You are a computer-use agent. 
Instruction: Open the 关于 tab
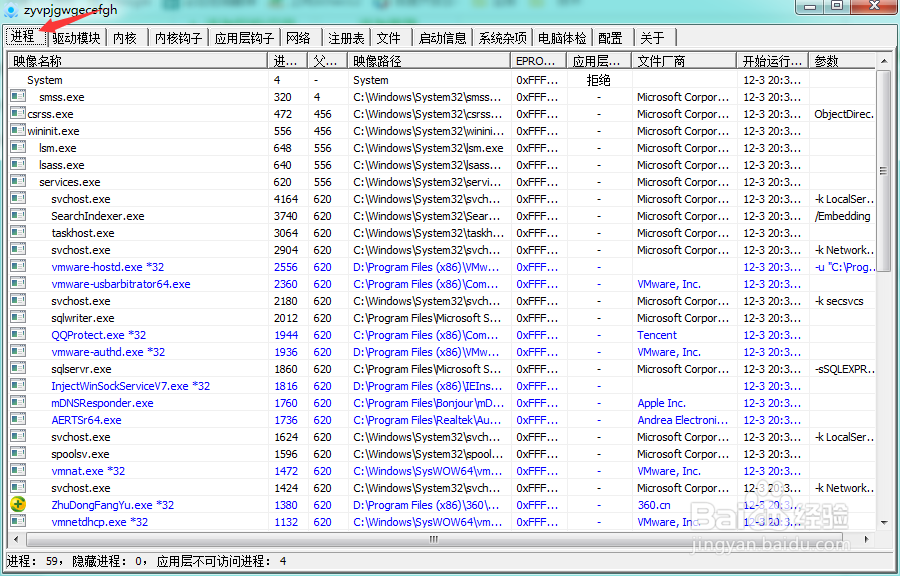[653, 38]
